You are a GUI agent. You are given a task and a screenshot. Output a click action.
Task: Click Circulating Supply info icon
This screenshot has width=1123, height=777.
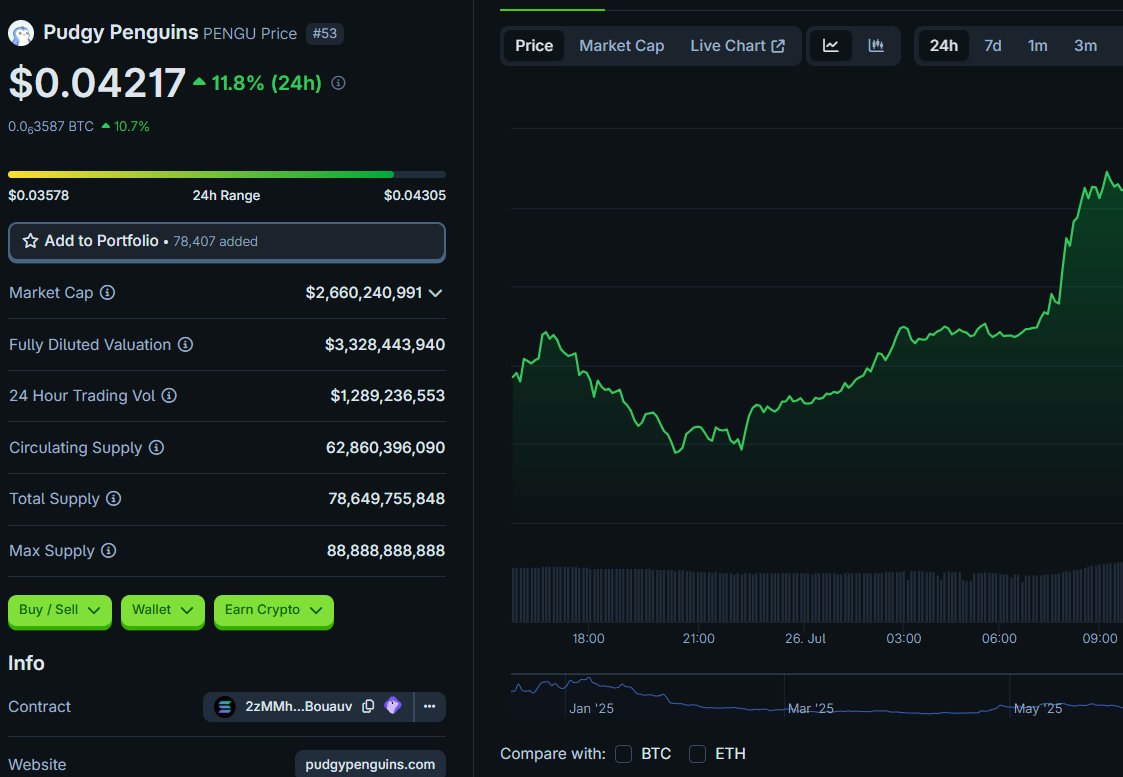156,448
